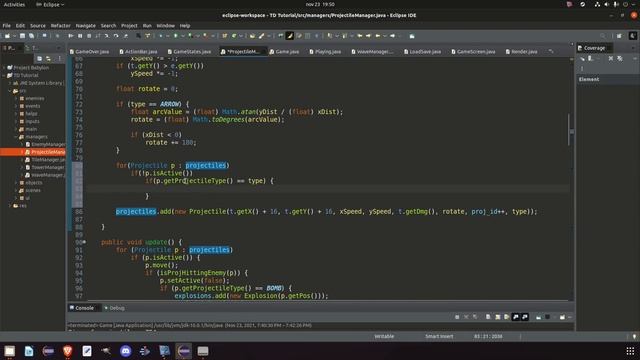Open Package Explorer view menu dots
This screenshot has width=640, height=360.
pos(60,58)
